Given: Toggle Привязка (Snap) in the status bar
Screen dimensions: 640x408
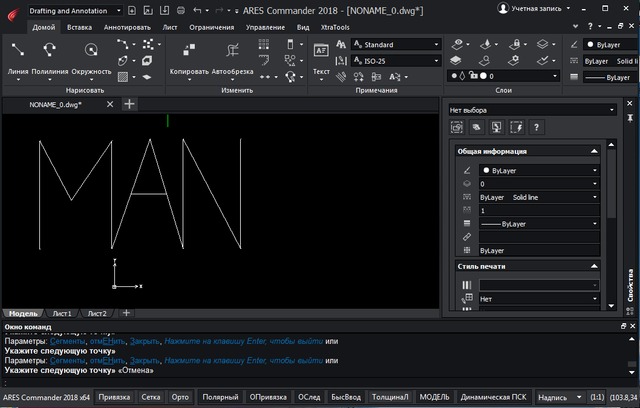Looking at the screenshot, I should pyautogui.click(x=114, y=397).
